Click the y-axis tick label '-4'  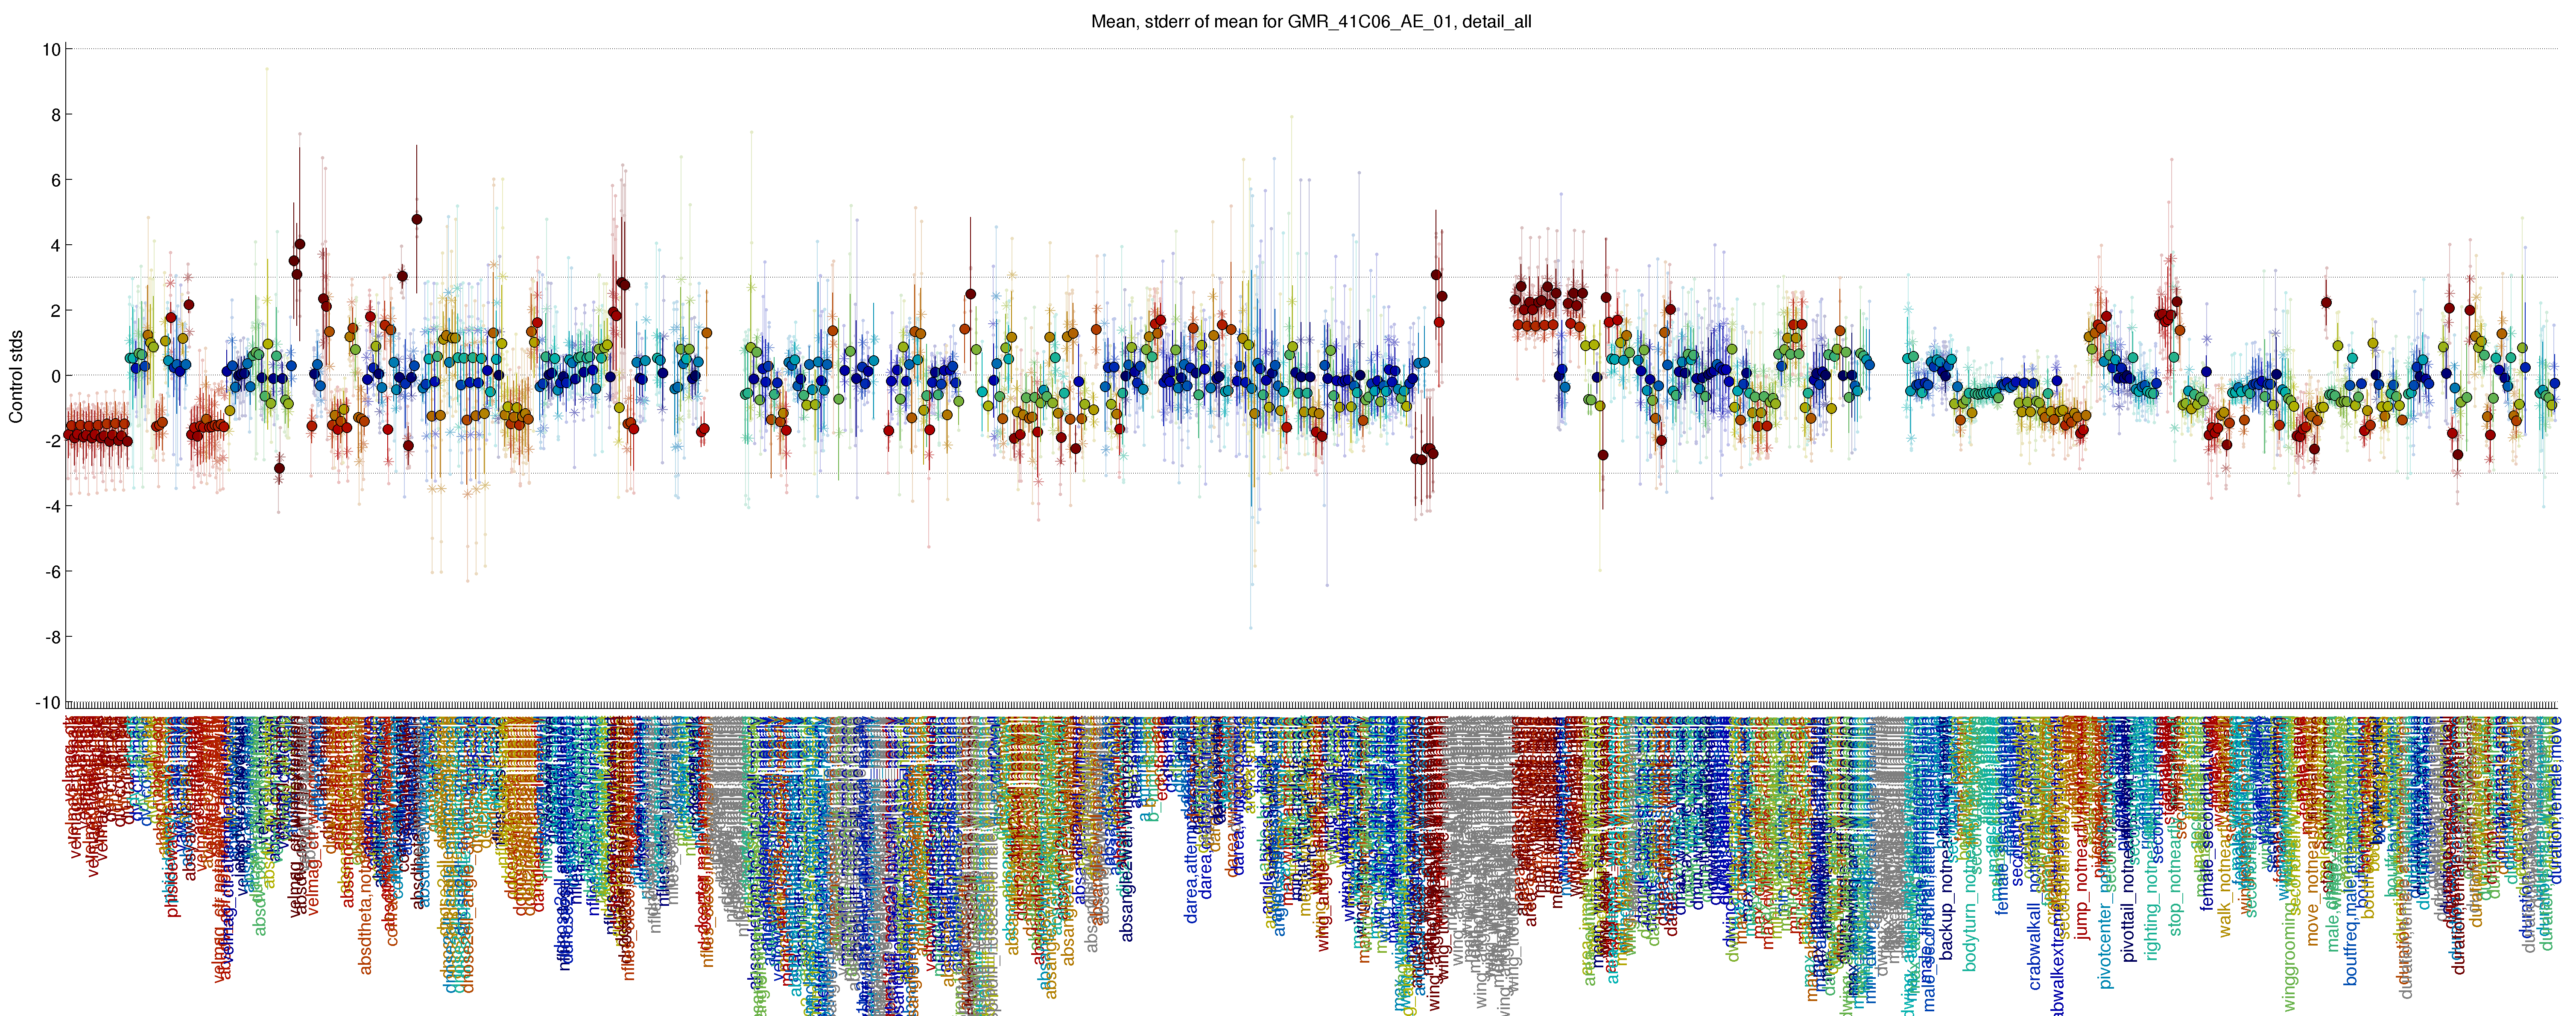52,507
